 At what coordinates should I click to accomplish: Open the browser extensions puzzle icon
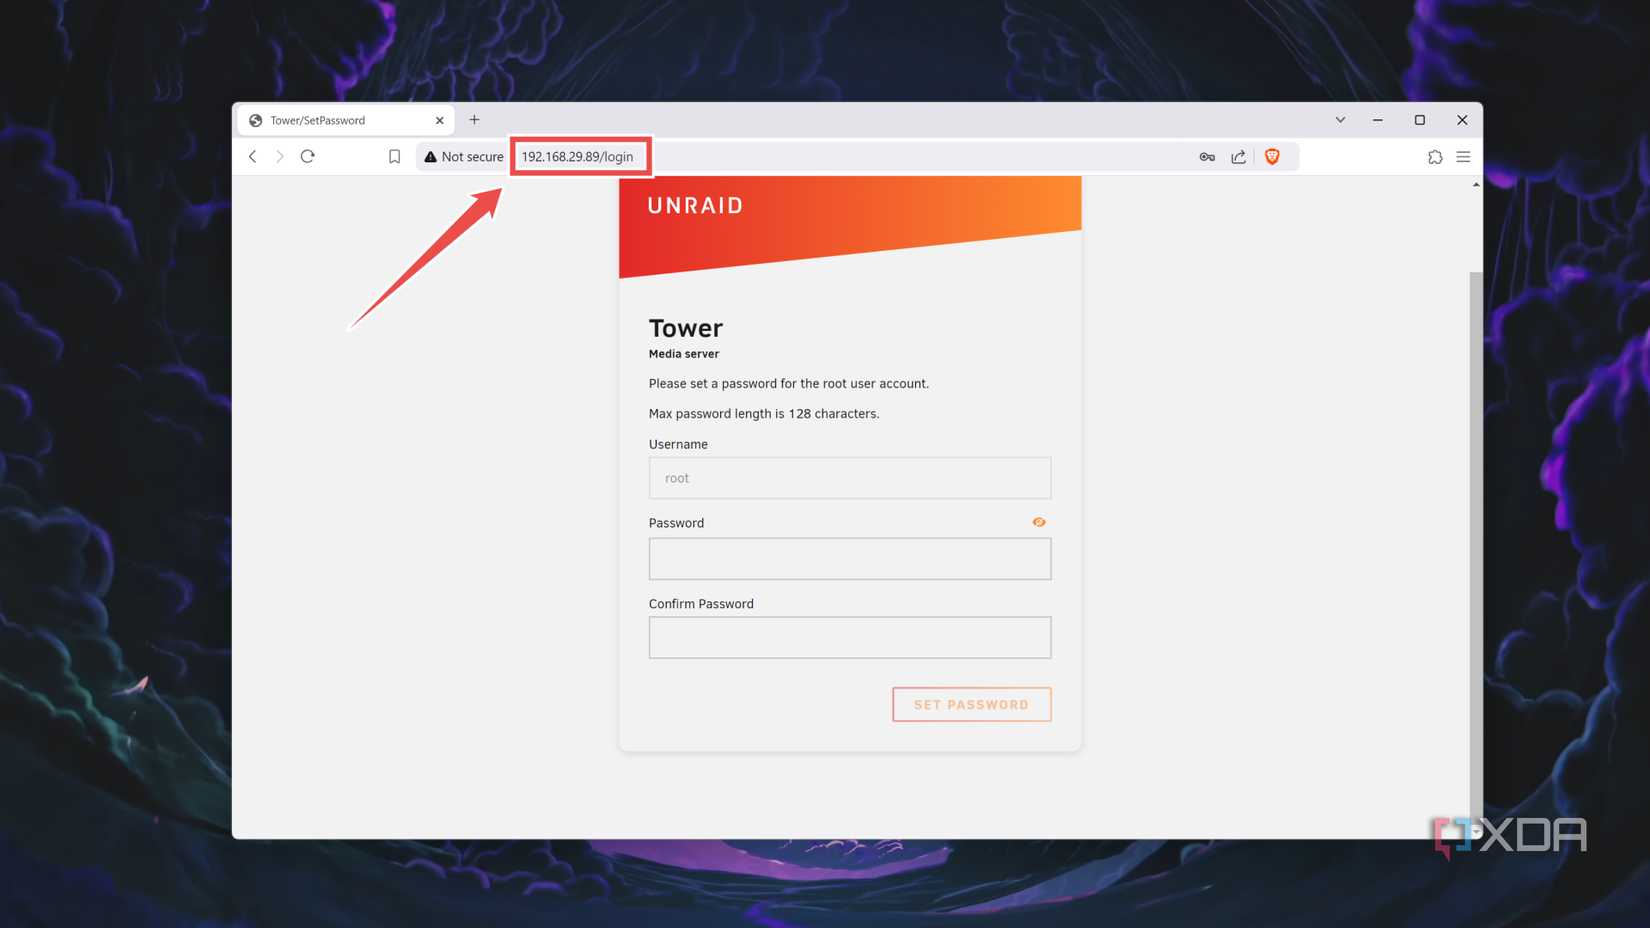1435,156
